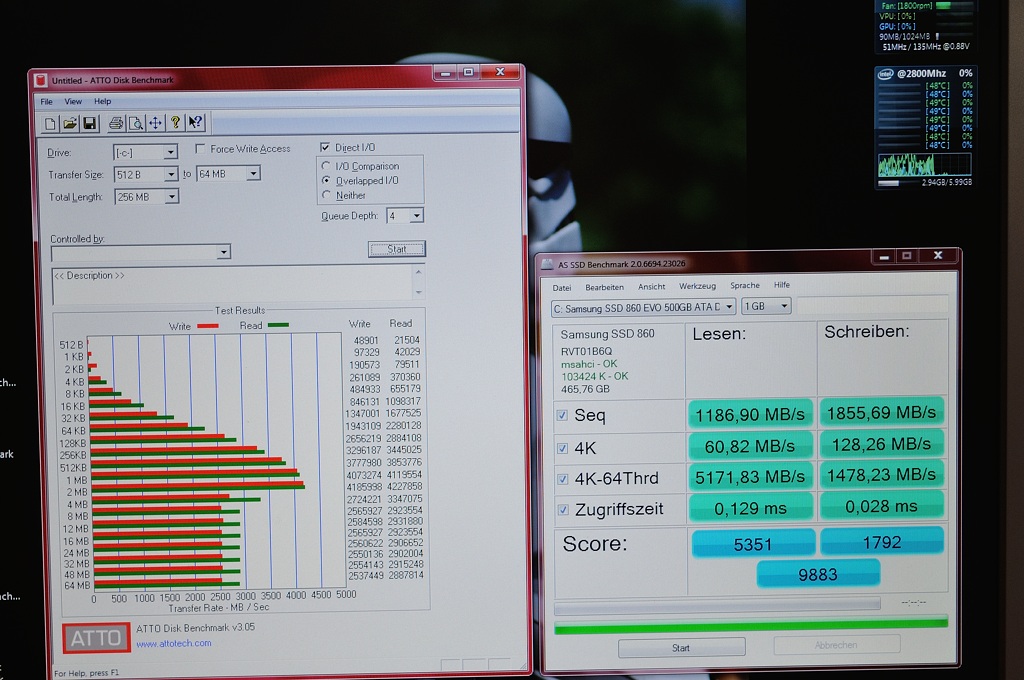Click the 4K write value 128,26 MB/s
The width and height of the screenshot is (1024, 680).
[881, 444]
